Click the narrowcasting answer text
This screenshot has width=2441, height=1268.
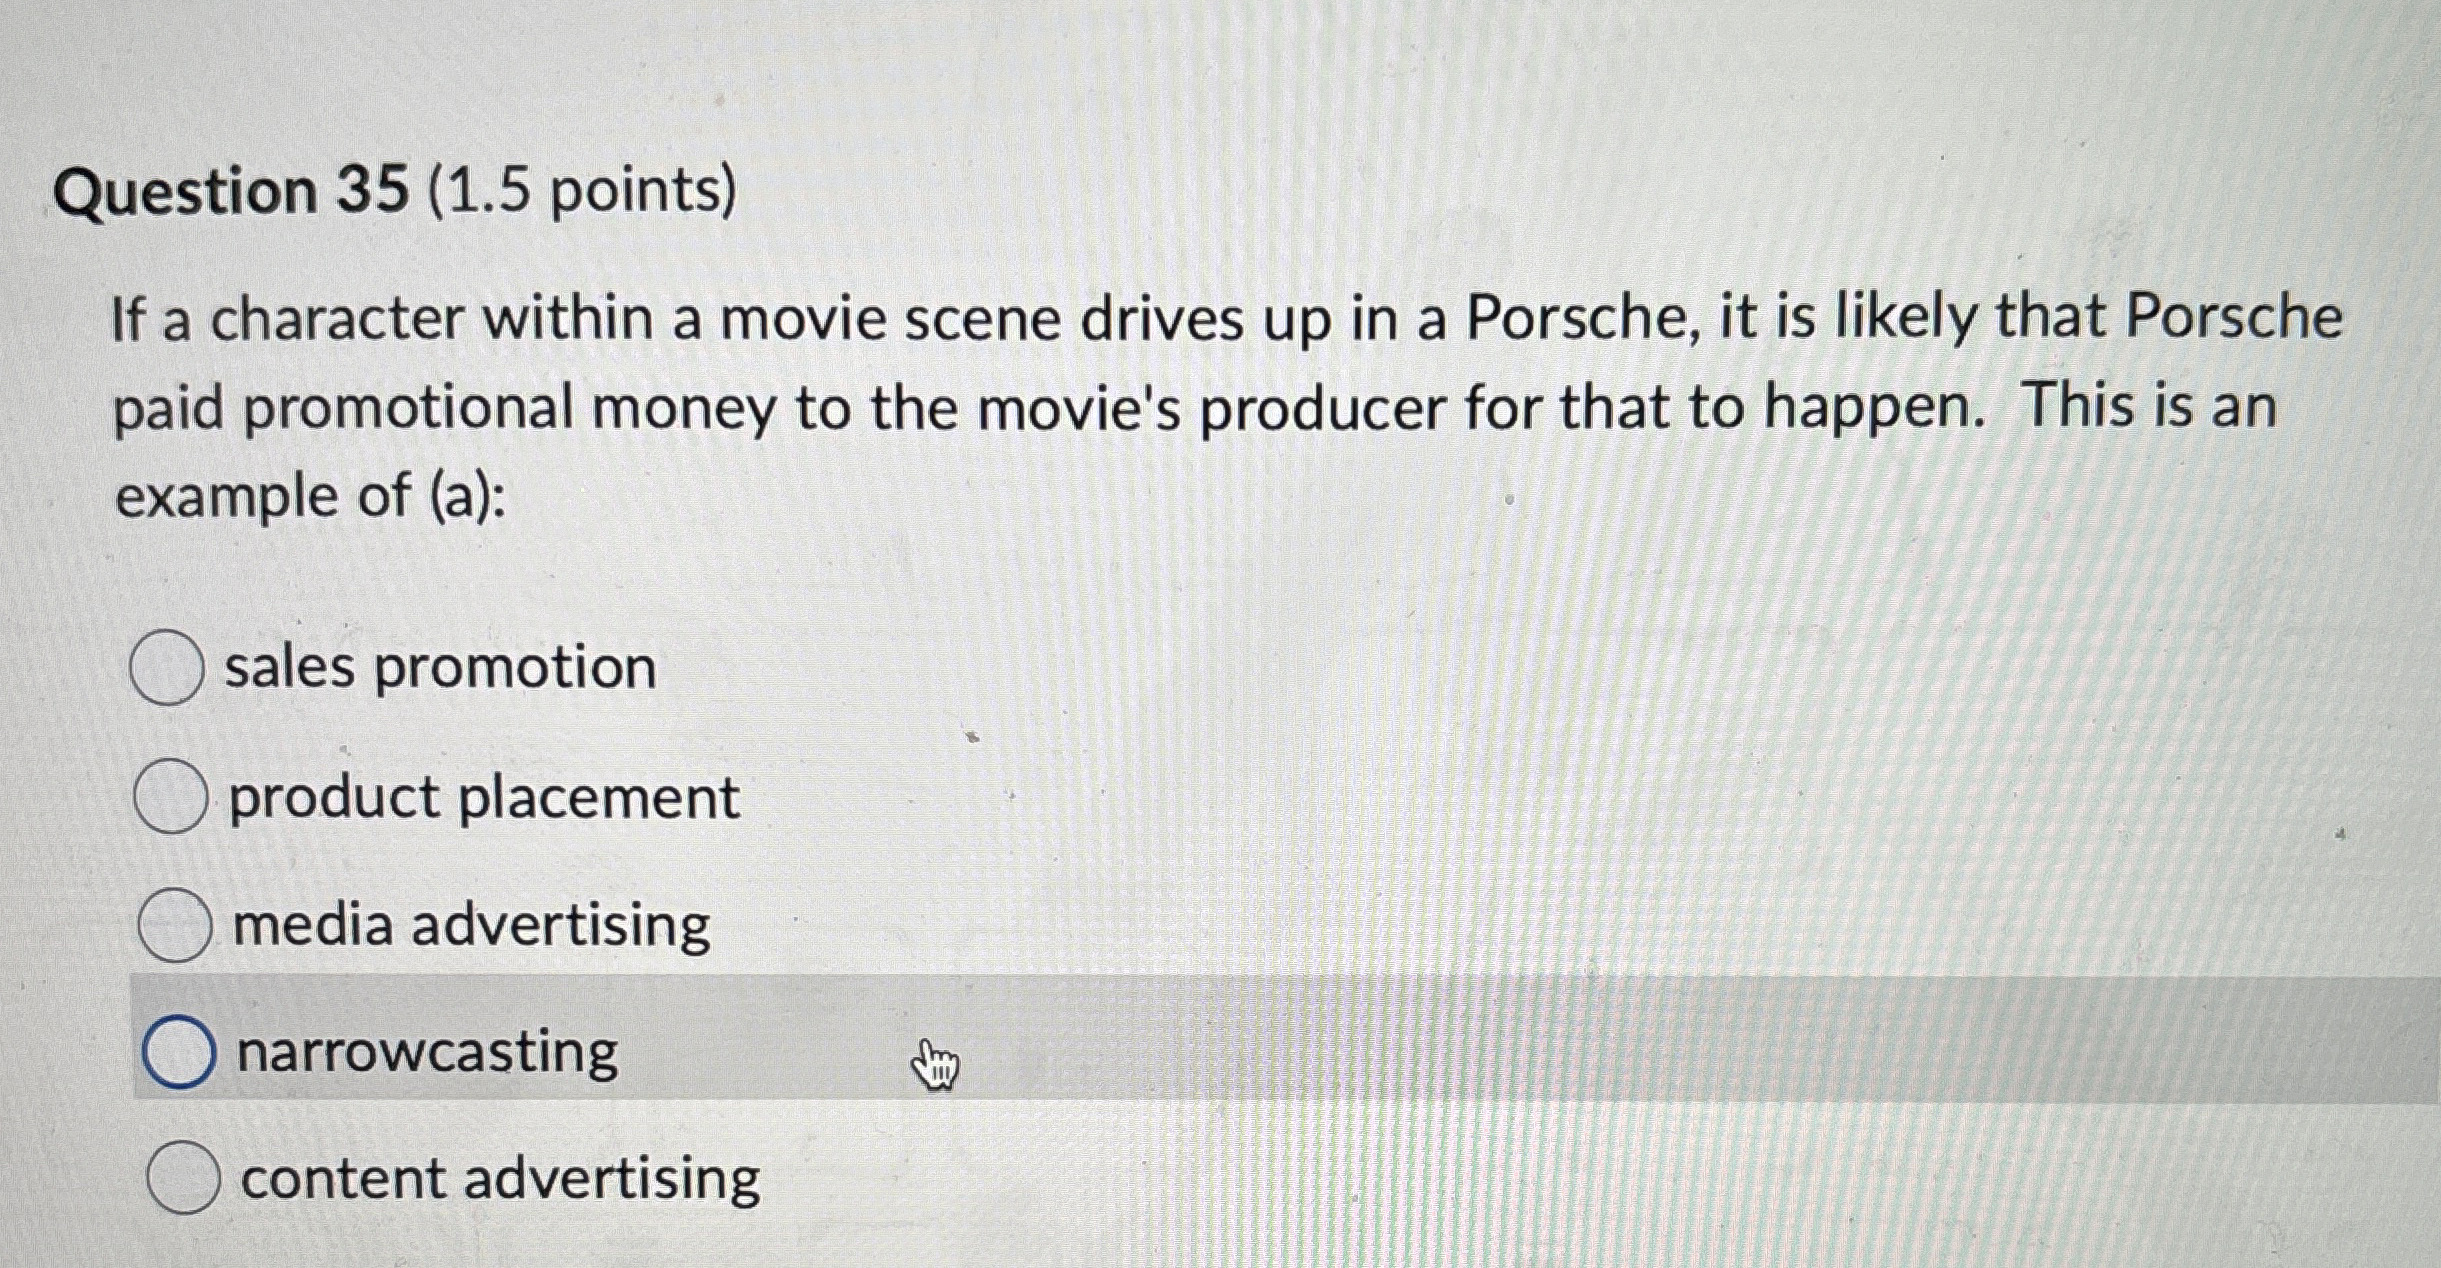tap(425, 1050)
